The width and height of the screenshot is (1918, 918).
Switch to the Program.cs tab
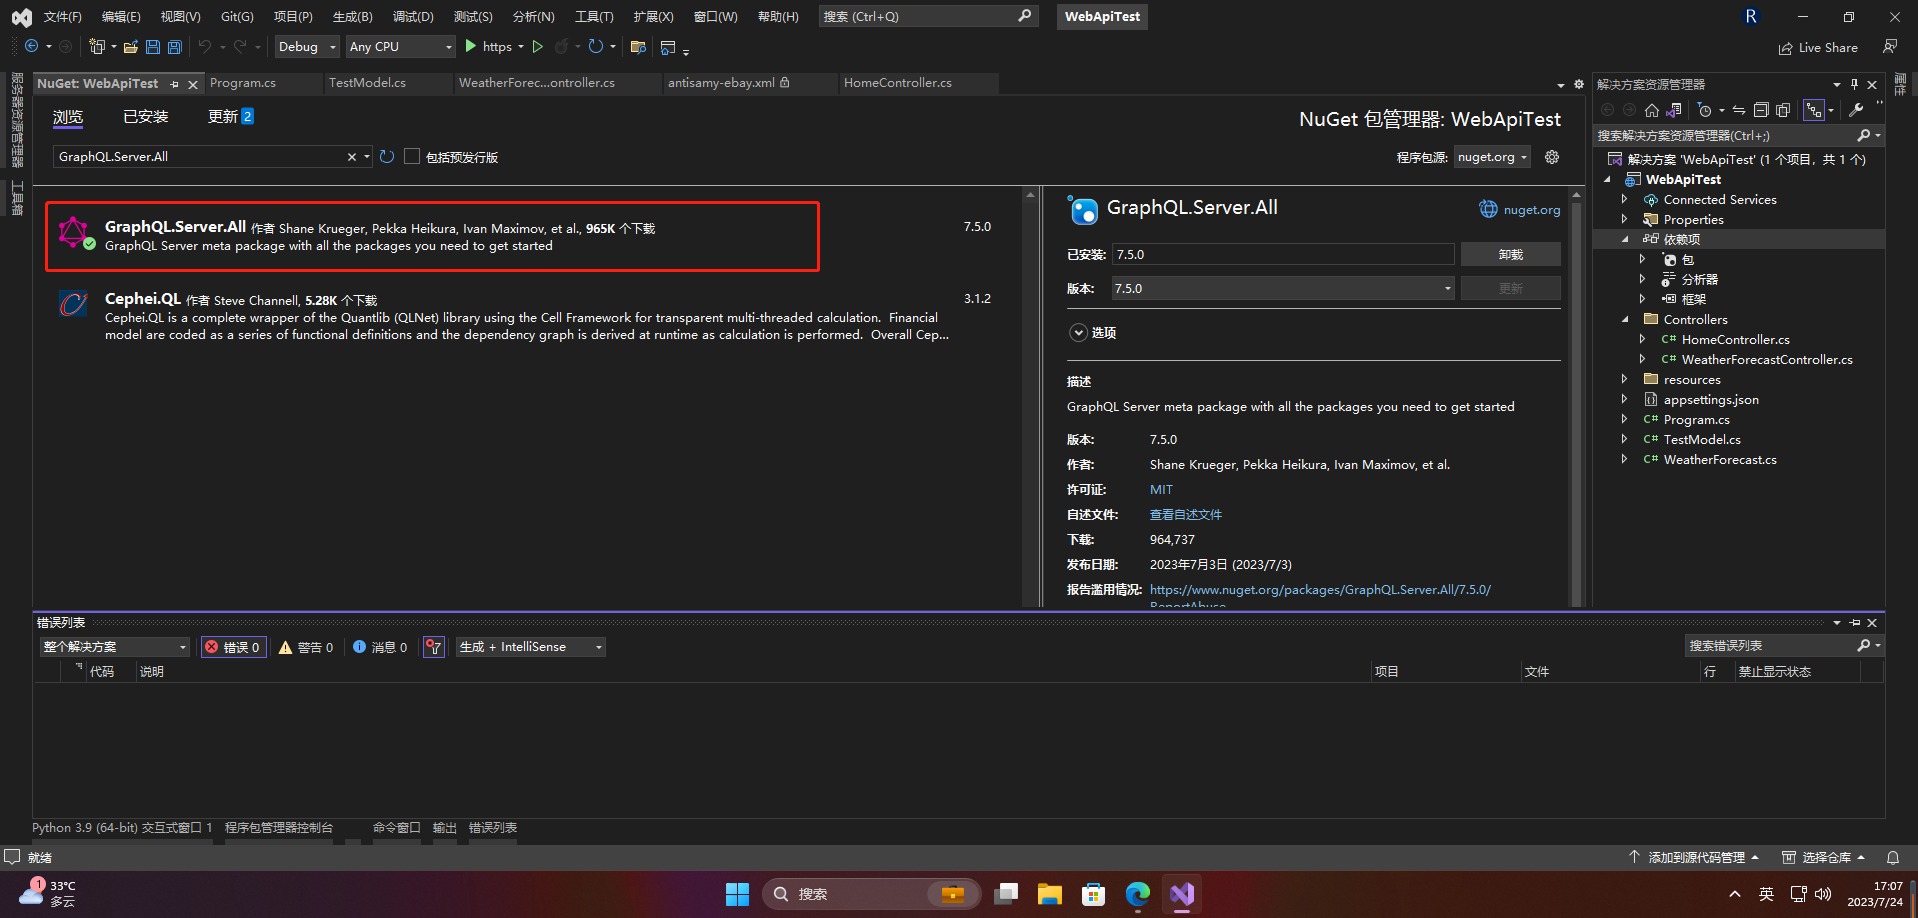point(243,83)
